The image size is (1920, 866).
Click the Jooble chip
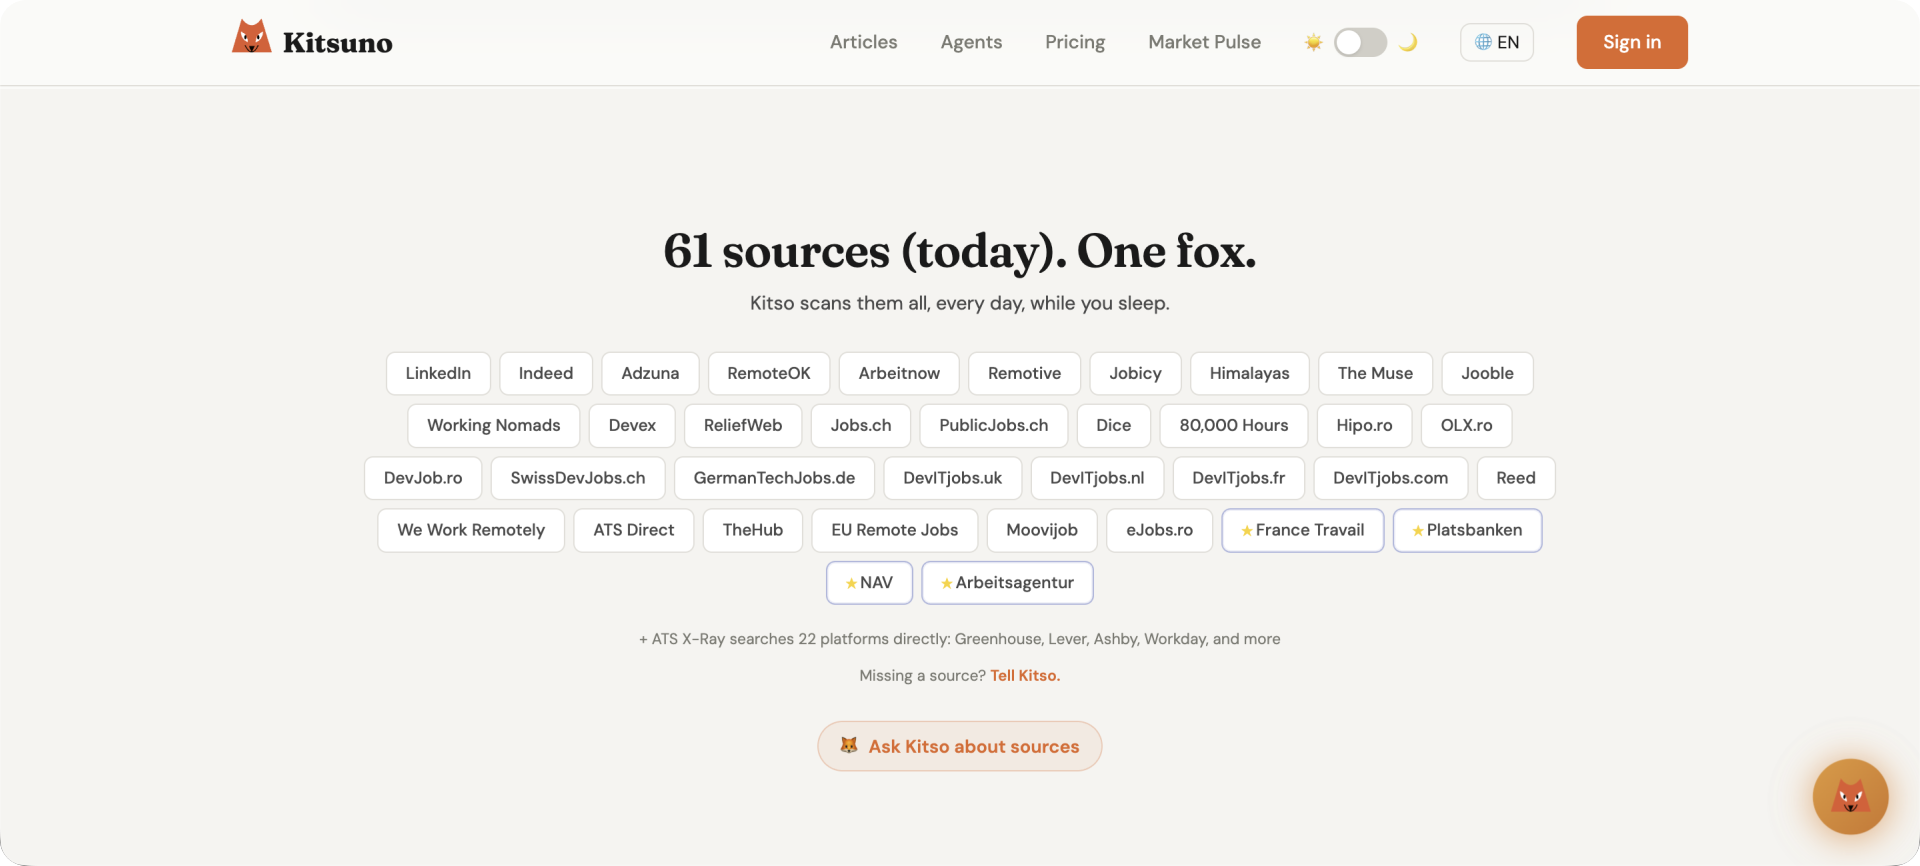(1487, 373)
